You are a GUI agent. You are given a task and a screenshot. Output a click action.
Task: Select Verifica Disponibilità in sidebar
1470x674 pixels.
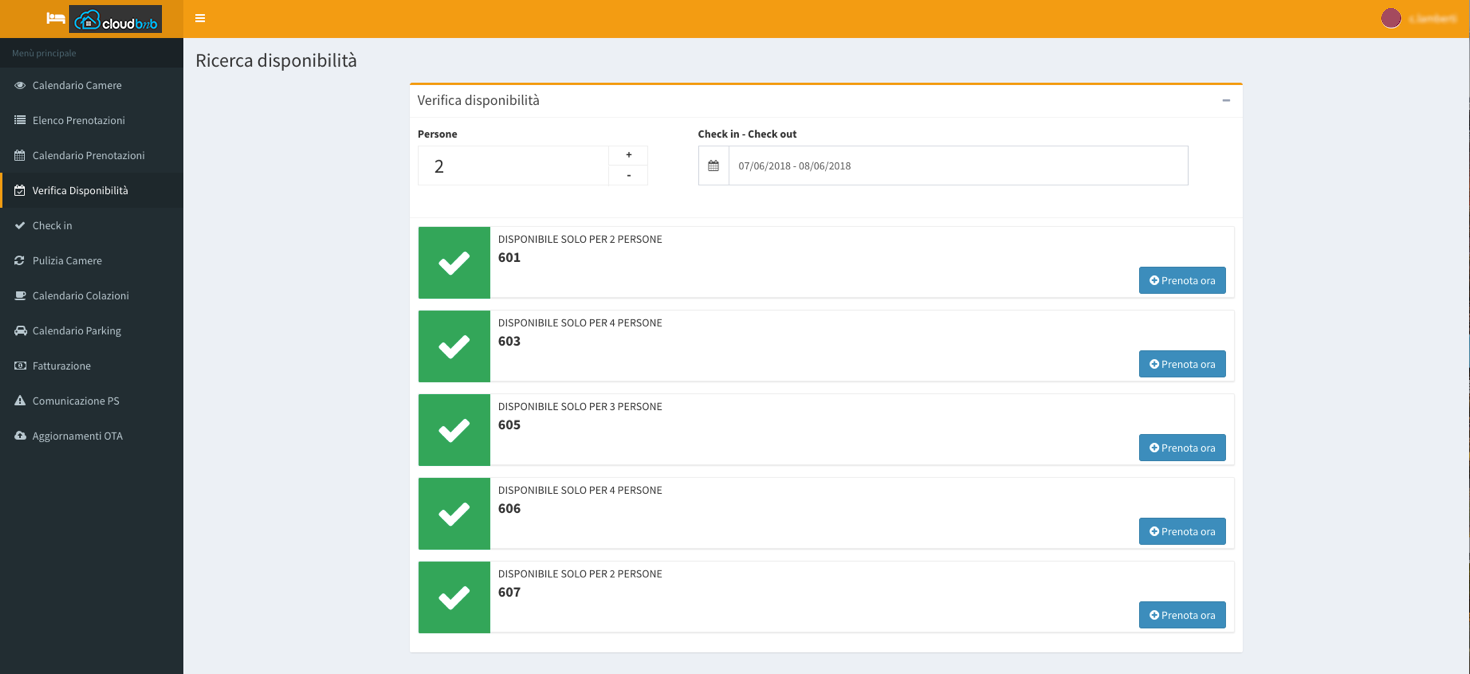[91, 190]
